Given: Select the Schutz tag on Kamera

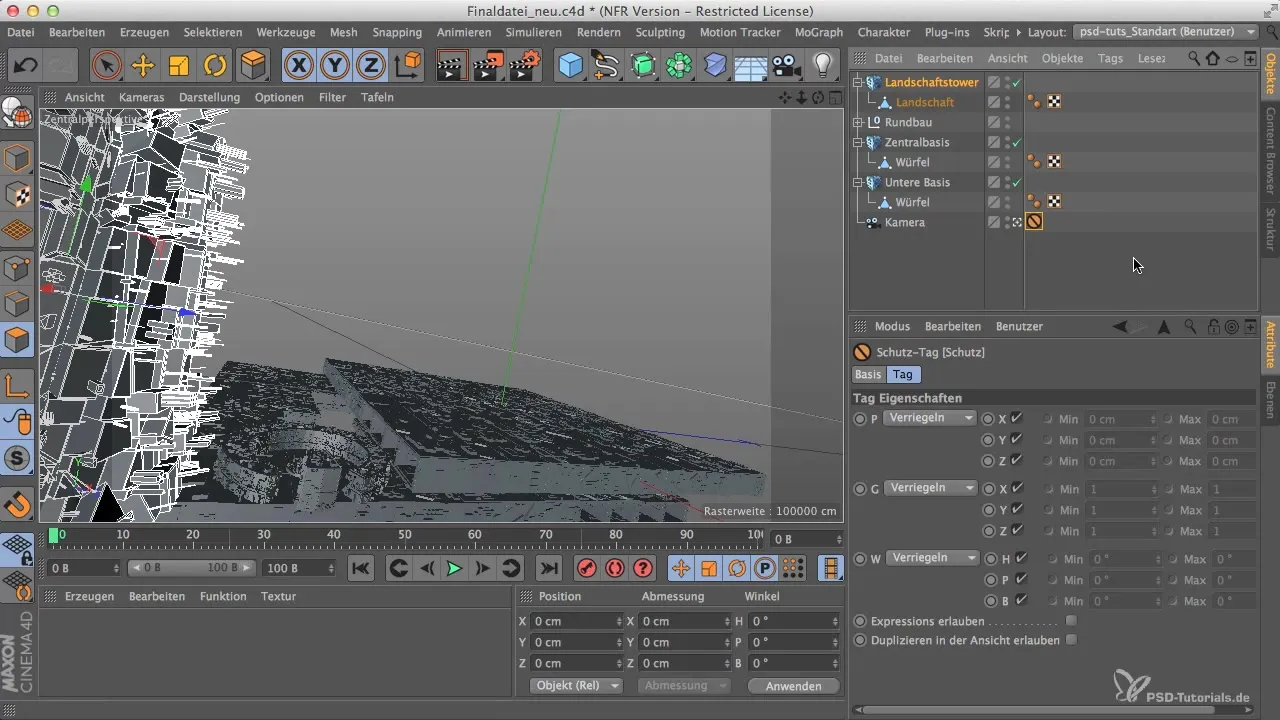Looking at the screenshot, I should [1034, 222].
